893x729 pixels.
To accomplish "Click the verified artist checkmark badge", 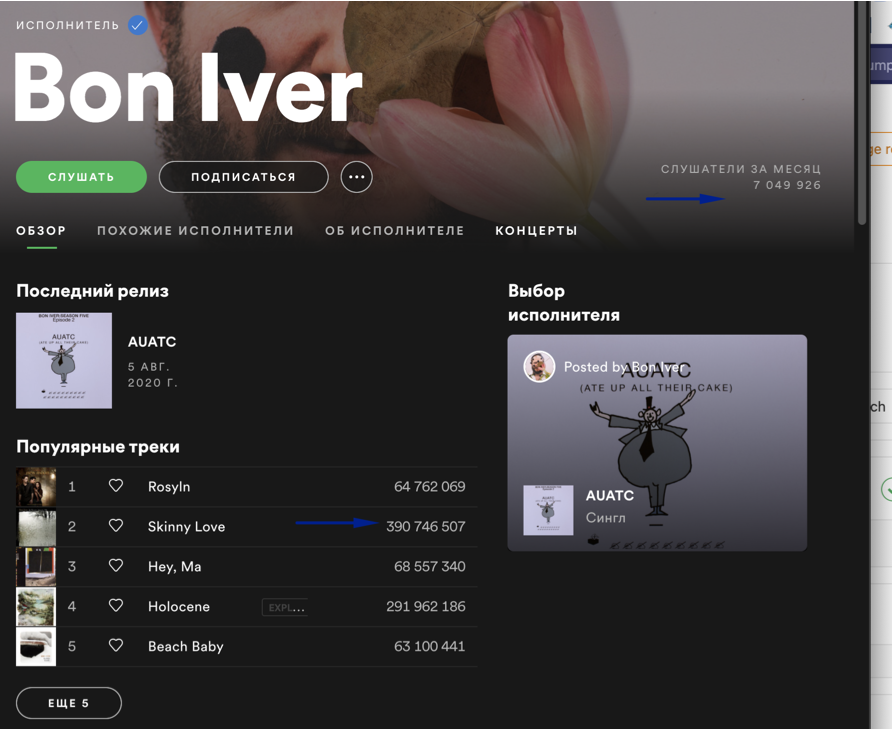I will tap(137, 25).
